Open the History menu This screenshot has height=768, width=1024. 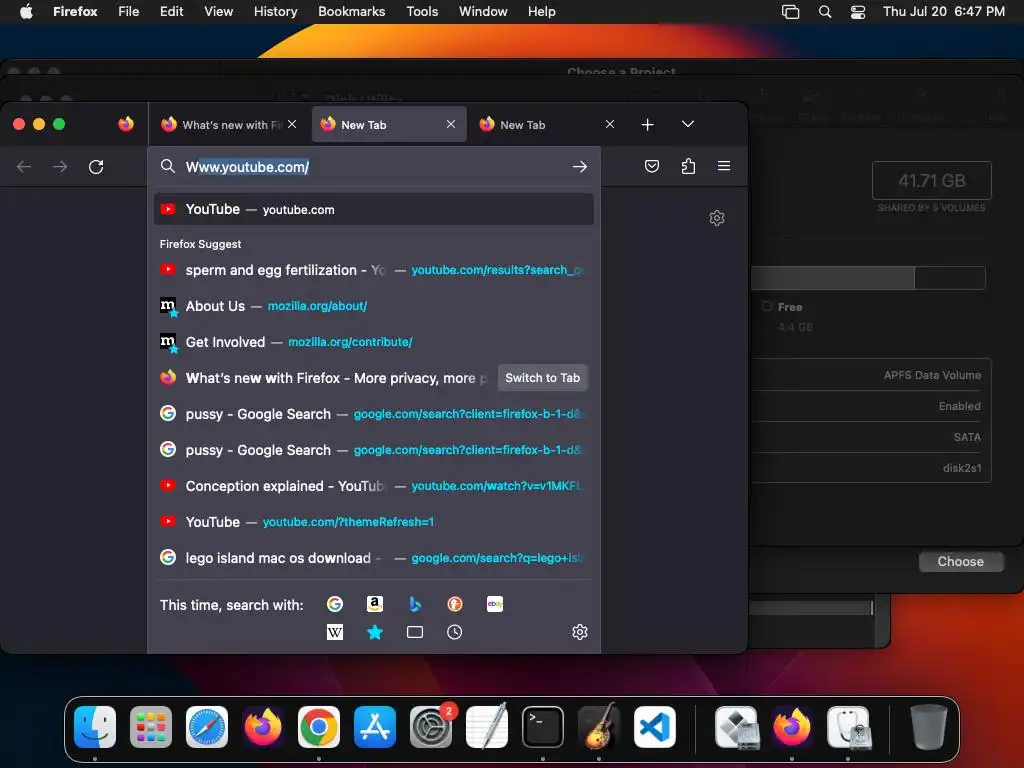click(276, 12)
